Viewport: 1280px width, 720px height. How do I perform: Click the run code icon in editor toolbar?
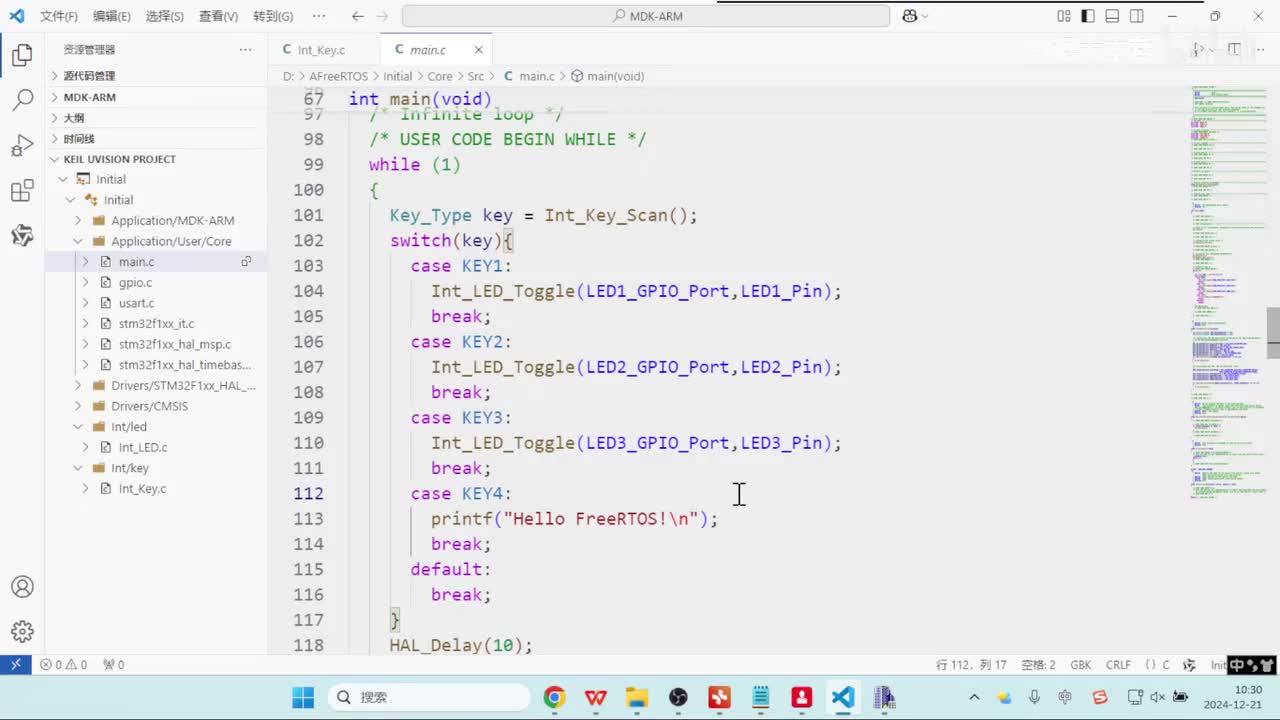click(1200, 49)
